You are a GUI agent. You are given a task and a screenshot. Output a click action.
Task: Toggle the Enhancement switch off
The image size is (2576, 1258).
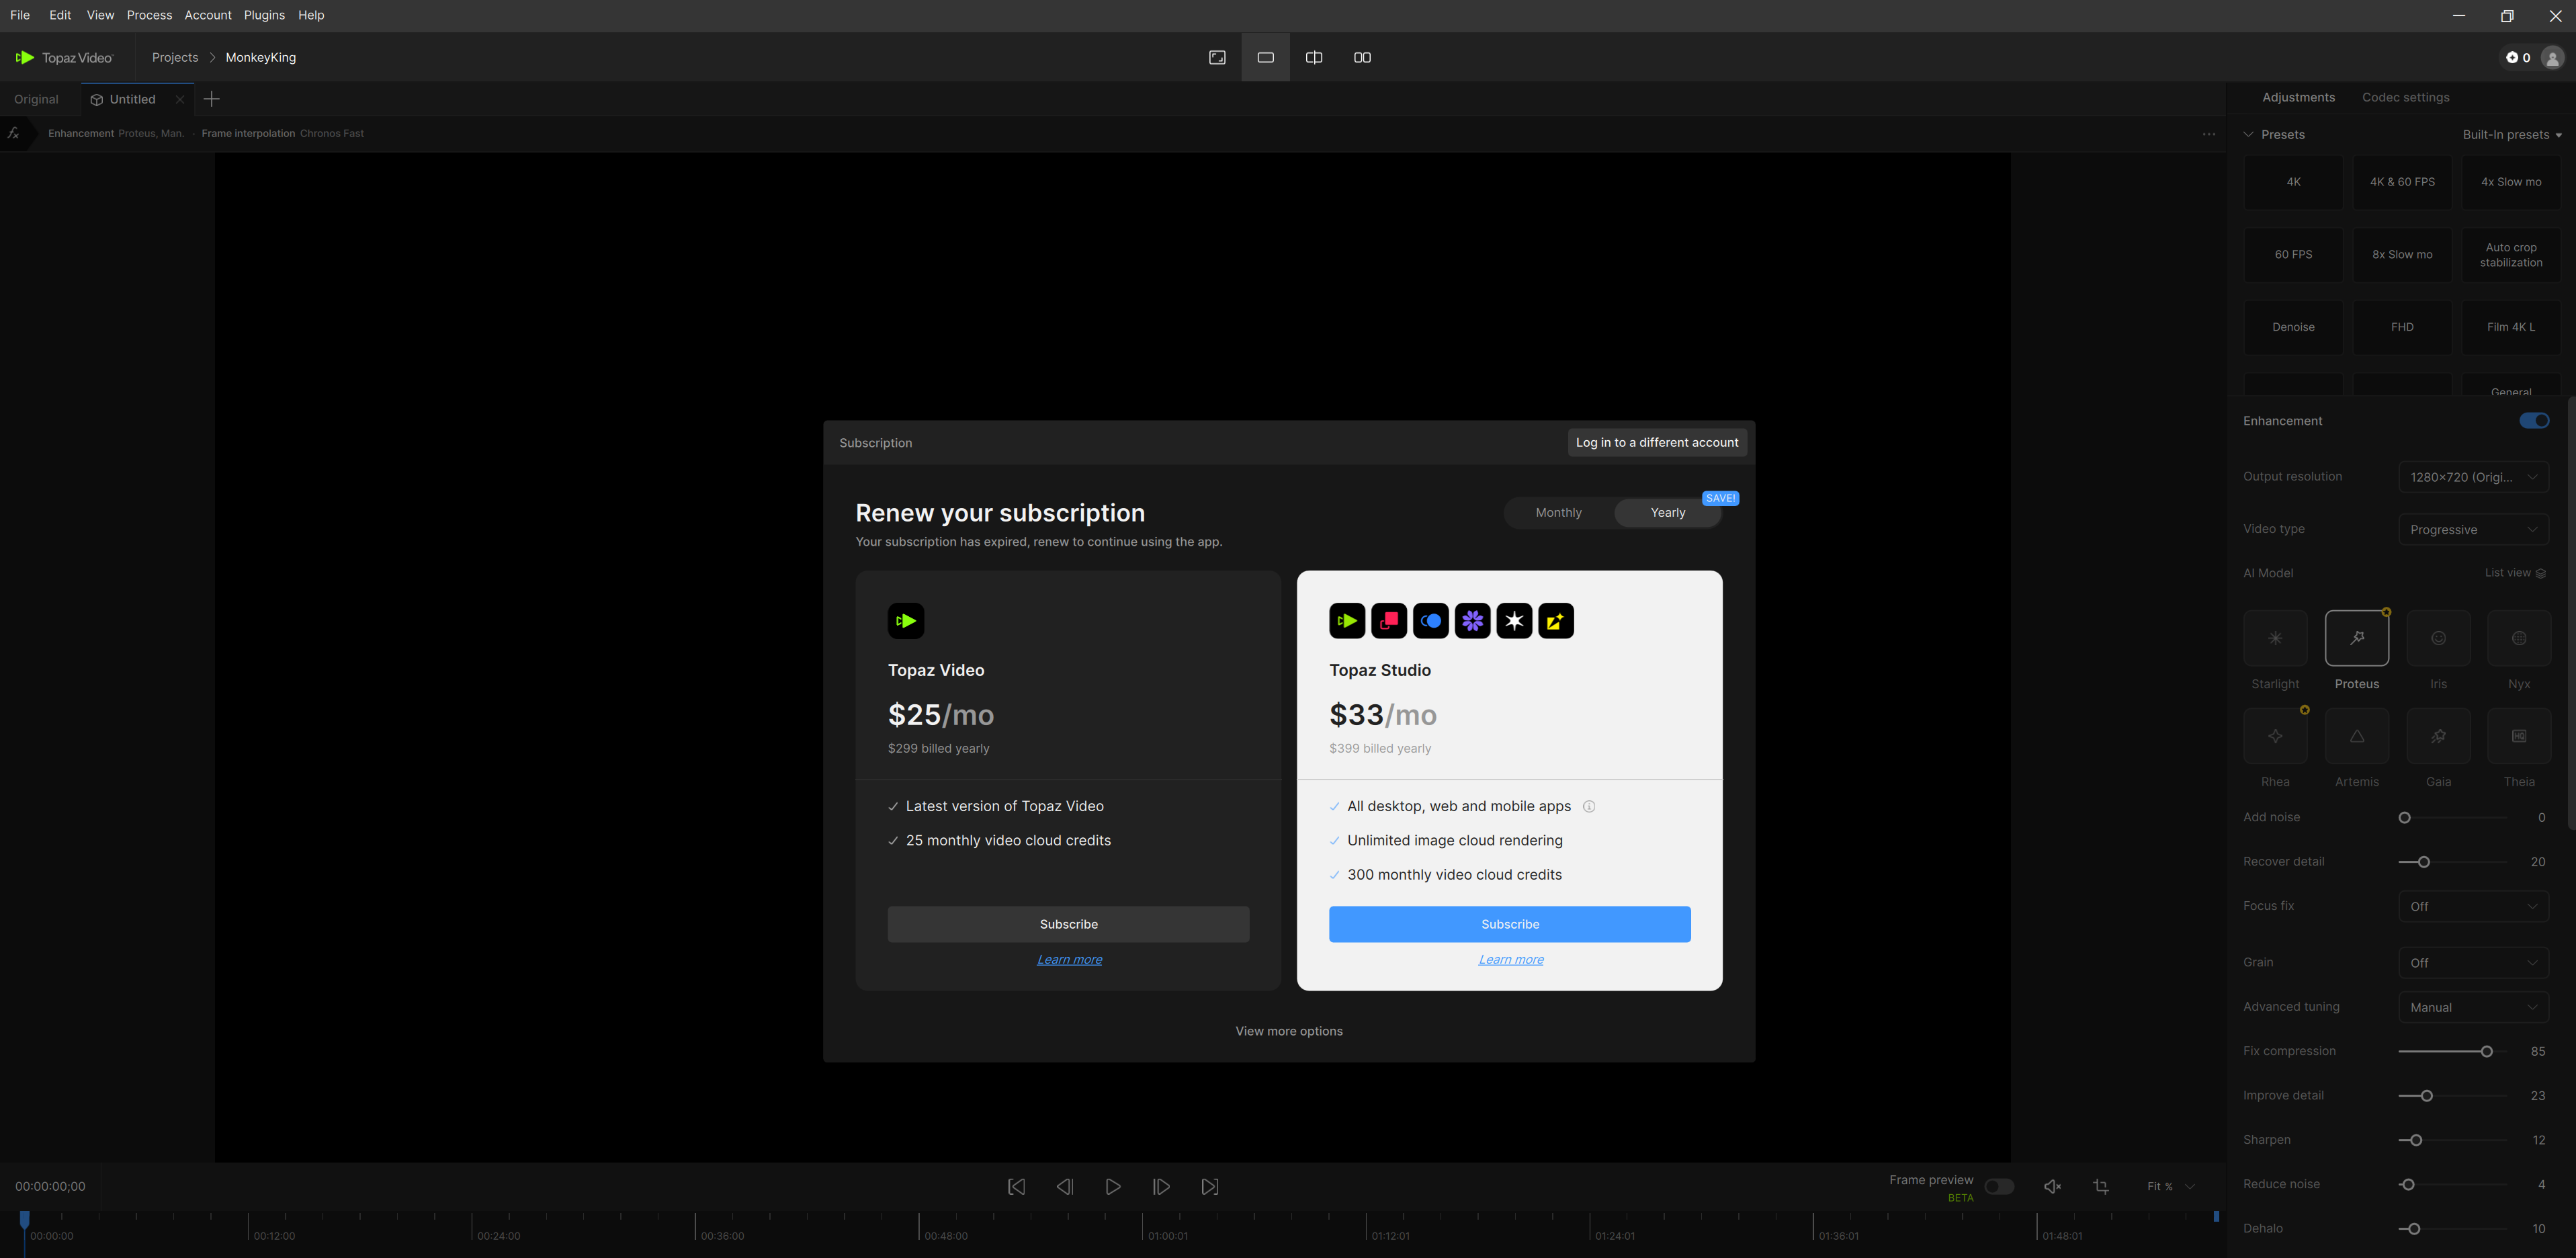pyautogui.click(x=2534, y=421)
